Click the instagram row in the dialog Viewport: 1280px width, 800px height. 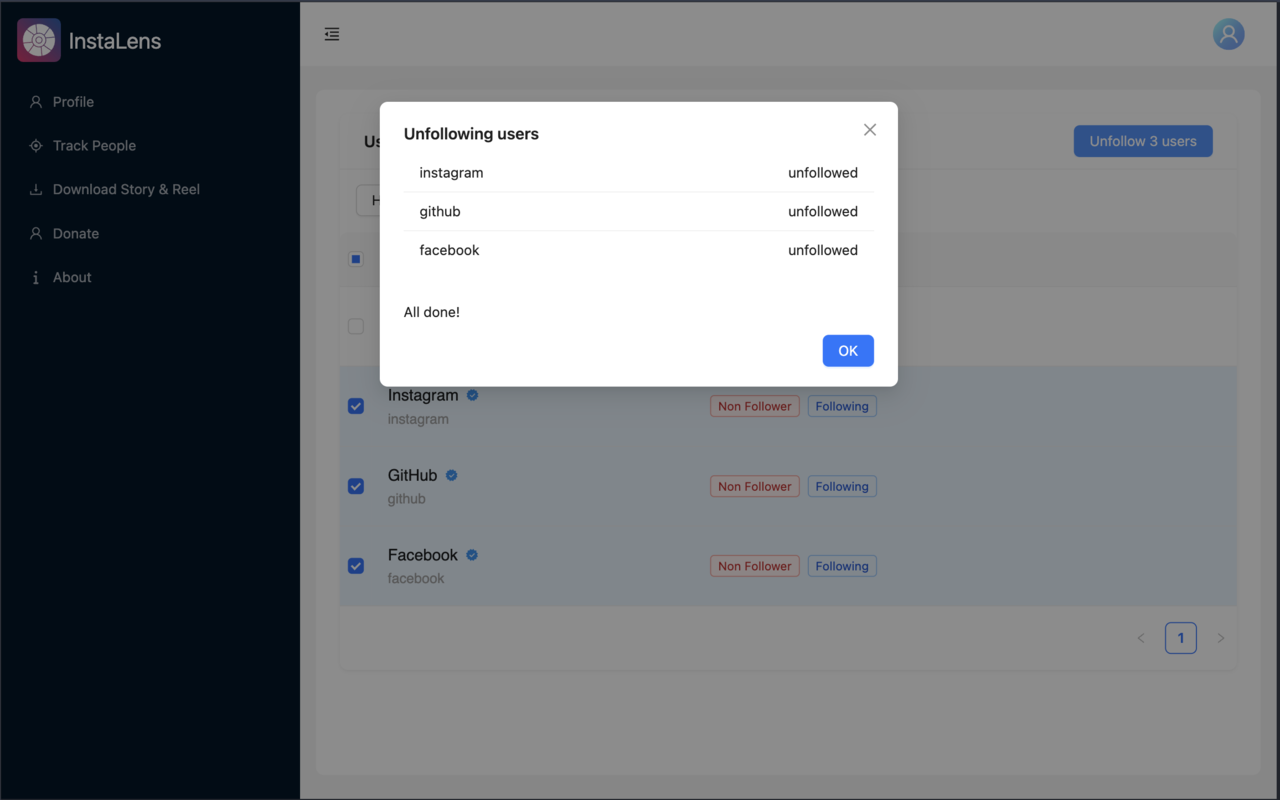pos(639,173)
